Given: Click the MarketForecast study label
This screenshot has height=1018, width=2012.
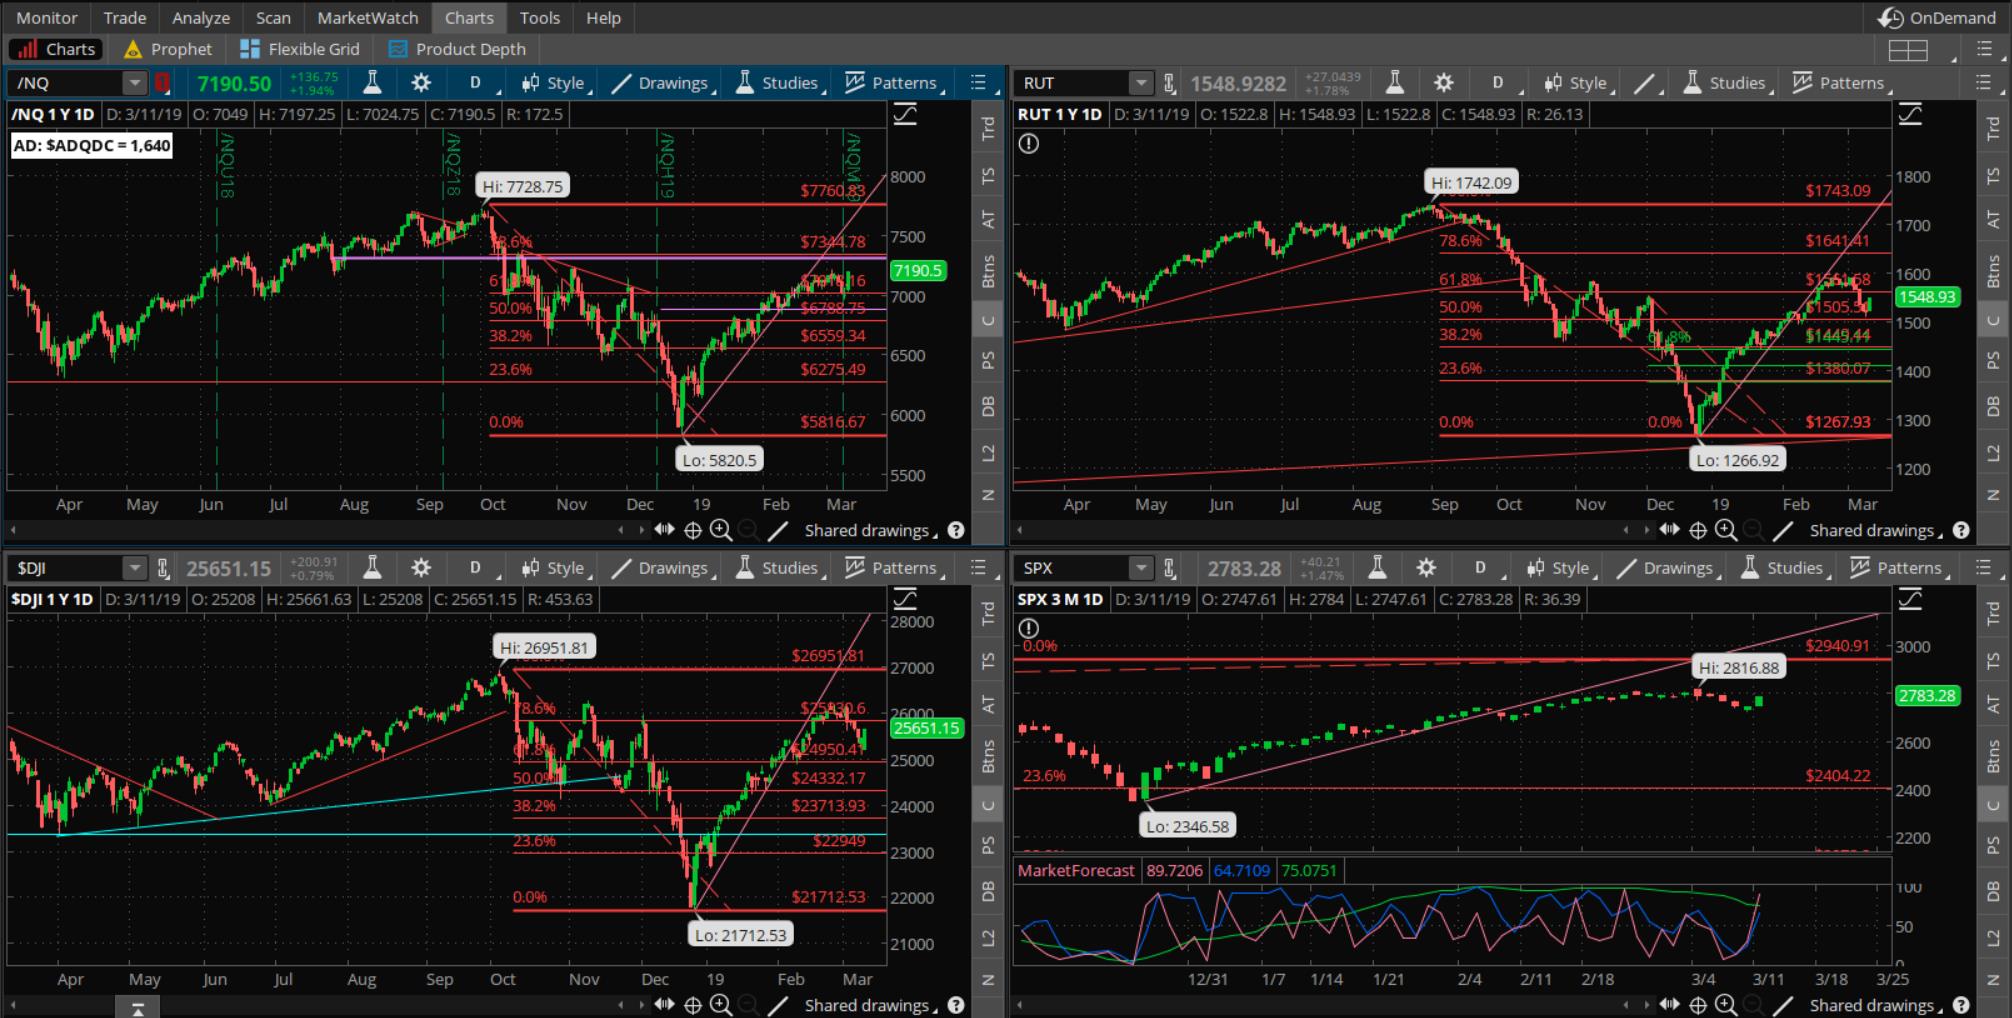Looking at the screenshot, I should 1076,870.
